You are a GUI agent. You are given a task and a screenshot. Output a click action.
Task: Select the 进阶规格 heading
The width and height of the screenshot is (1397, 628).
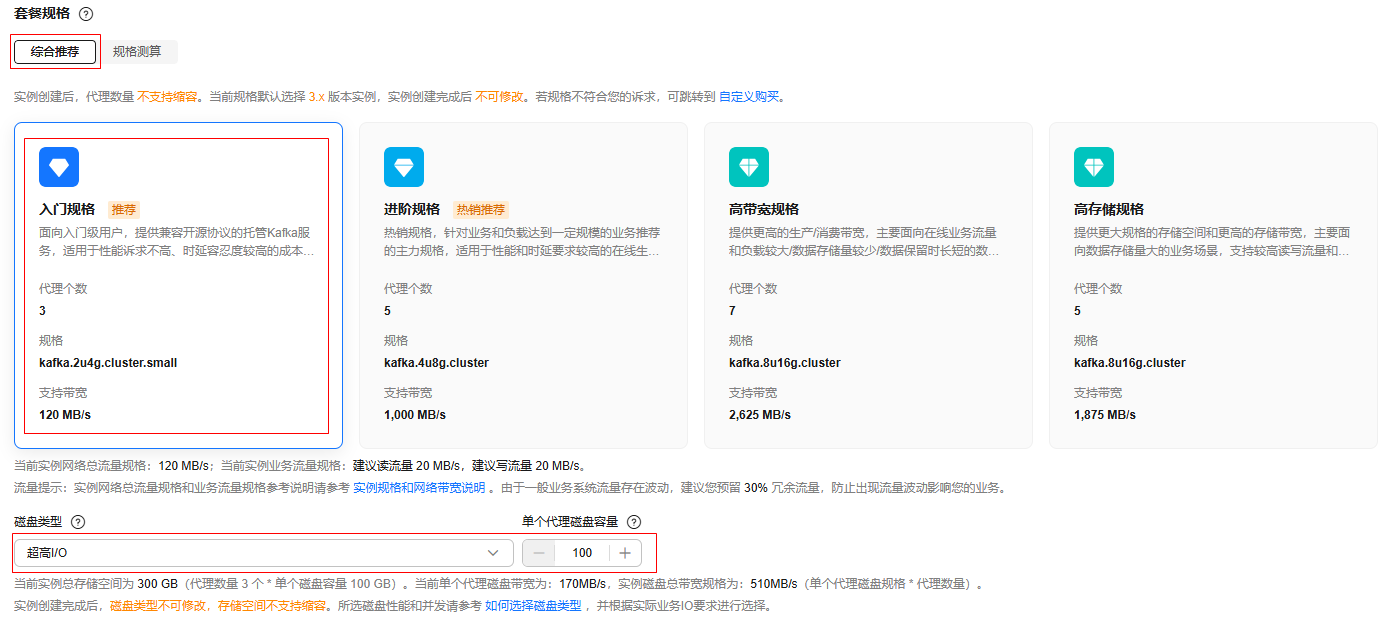412,209
